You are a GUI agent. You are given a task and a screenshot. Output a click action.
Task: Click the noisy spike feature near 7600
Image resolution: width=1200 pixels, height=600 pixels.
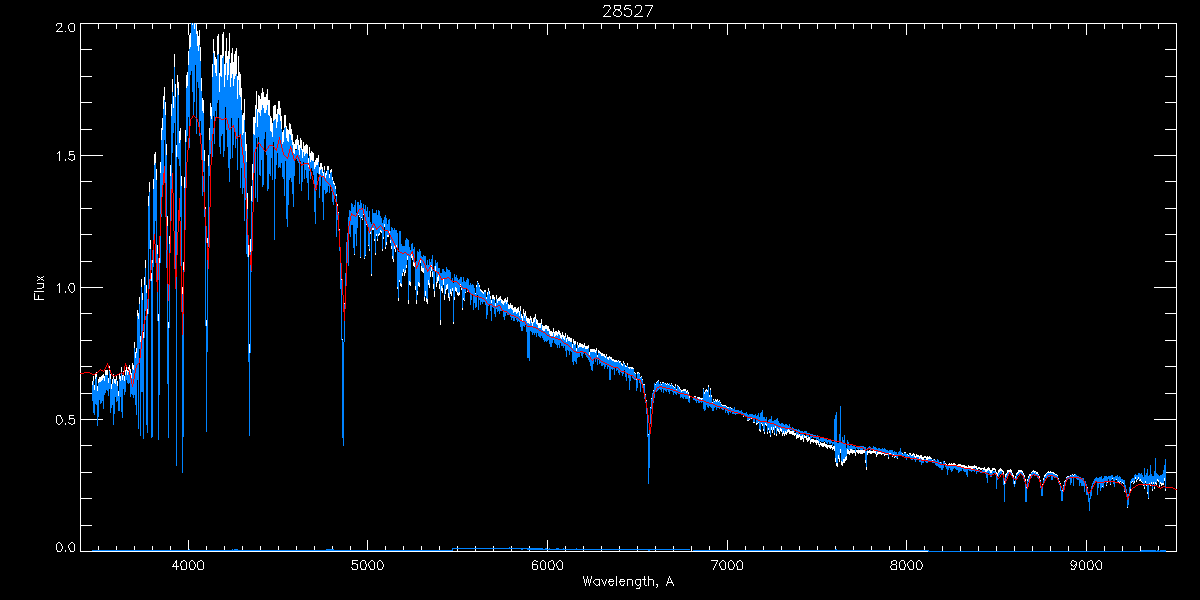(839, 440)
